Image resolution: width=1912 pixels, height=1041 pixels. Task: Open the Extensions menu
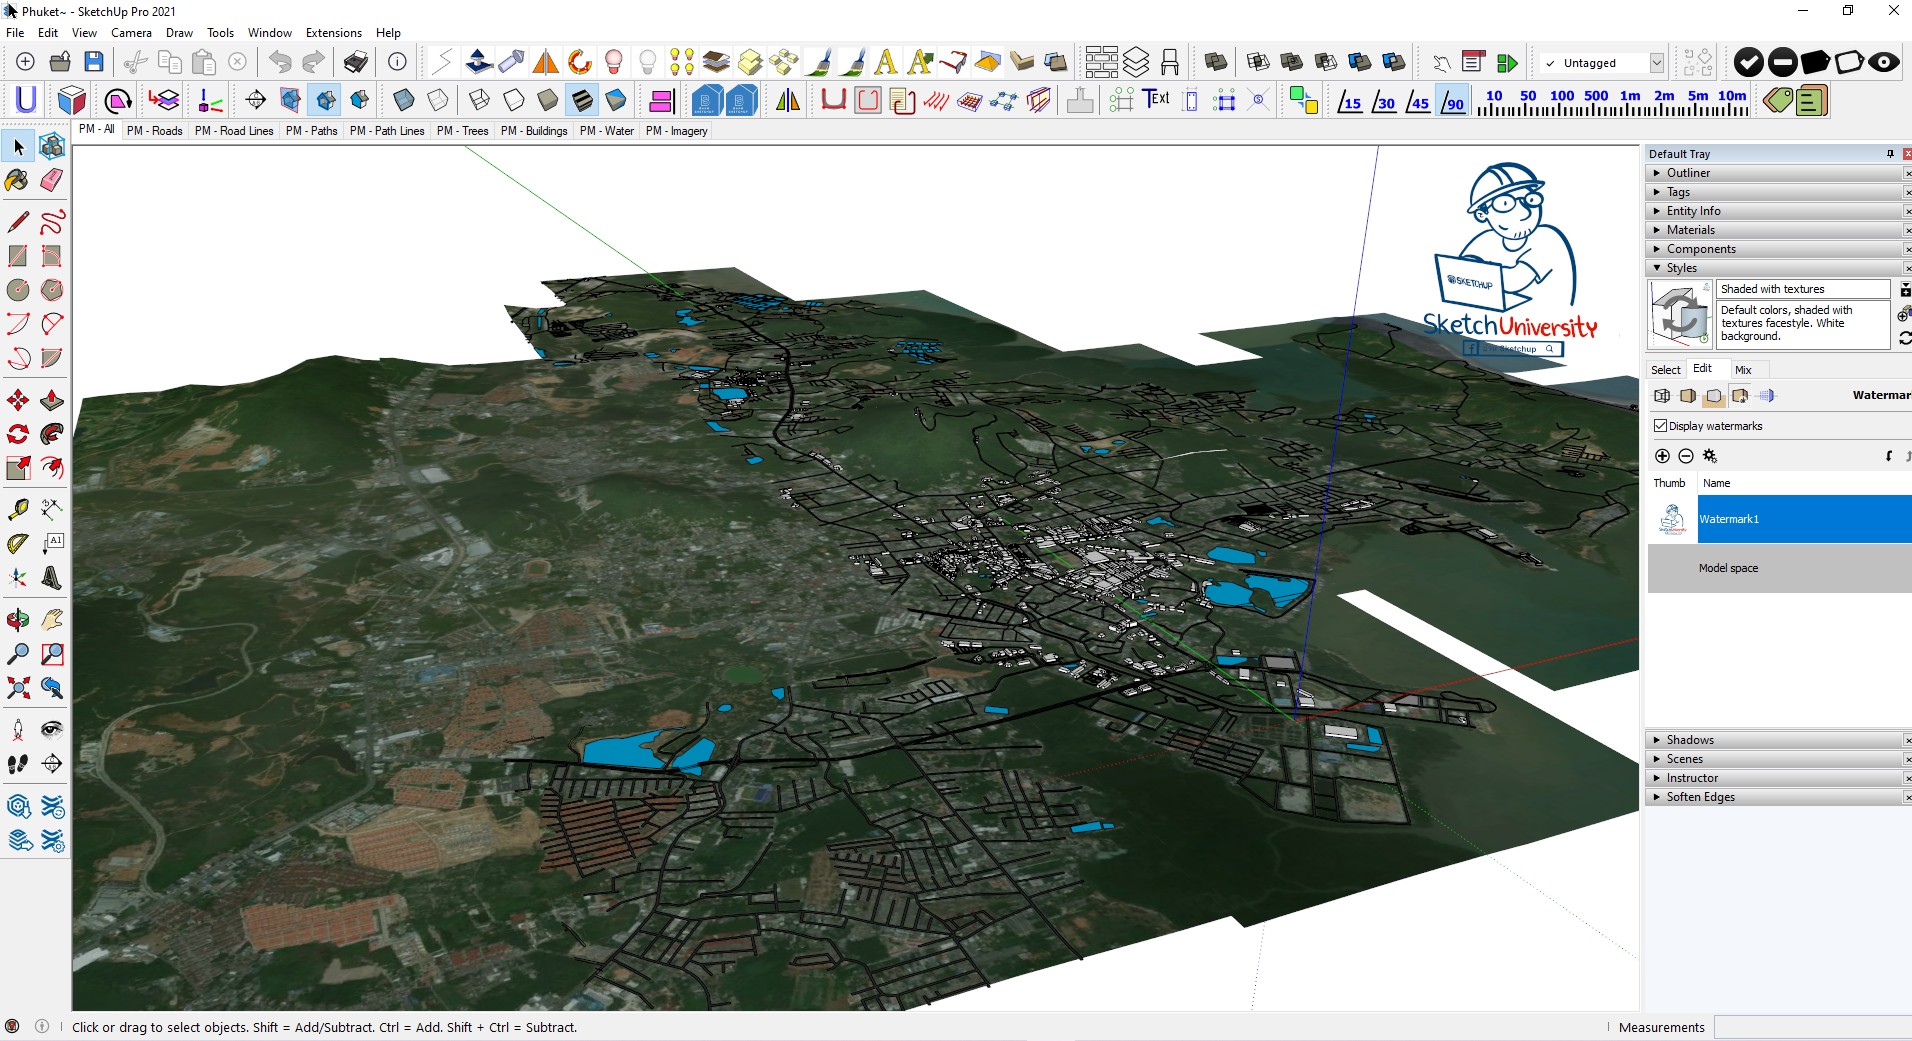coord(333,33)
